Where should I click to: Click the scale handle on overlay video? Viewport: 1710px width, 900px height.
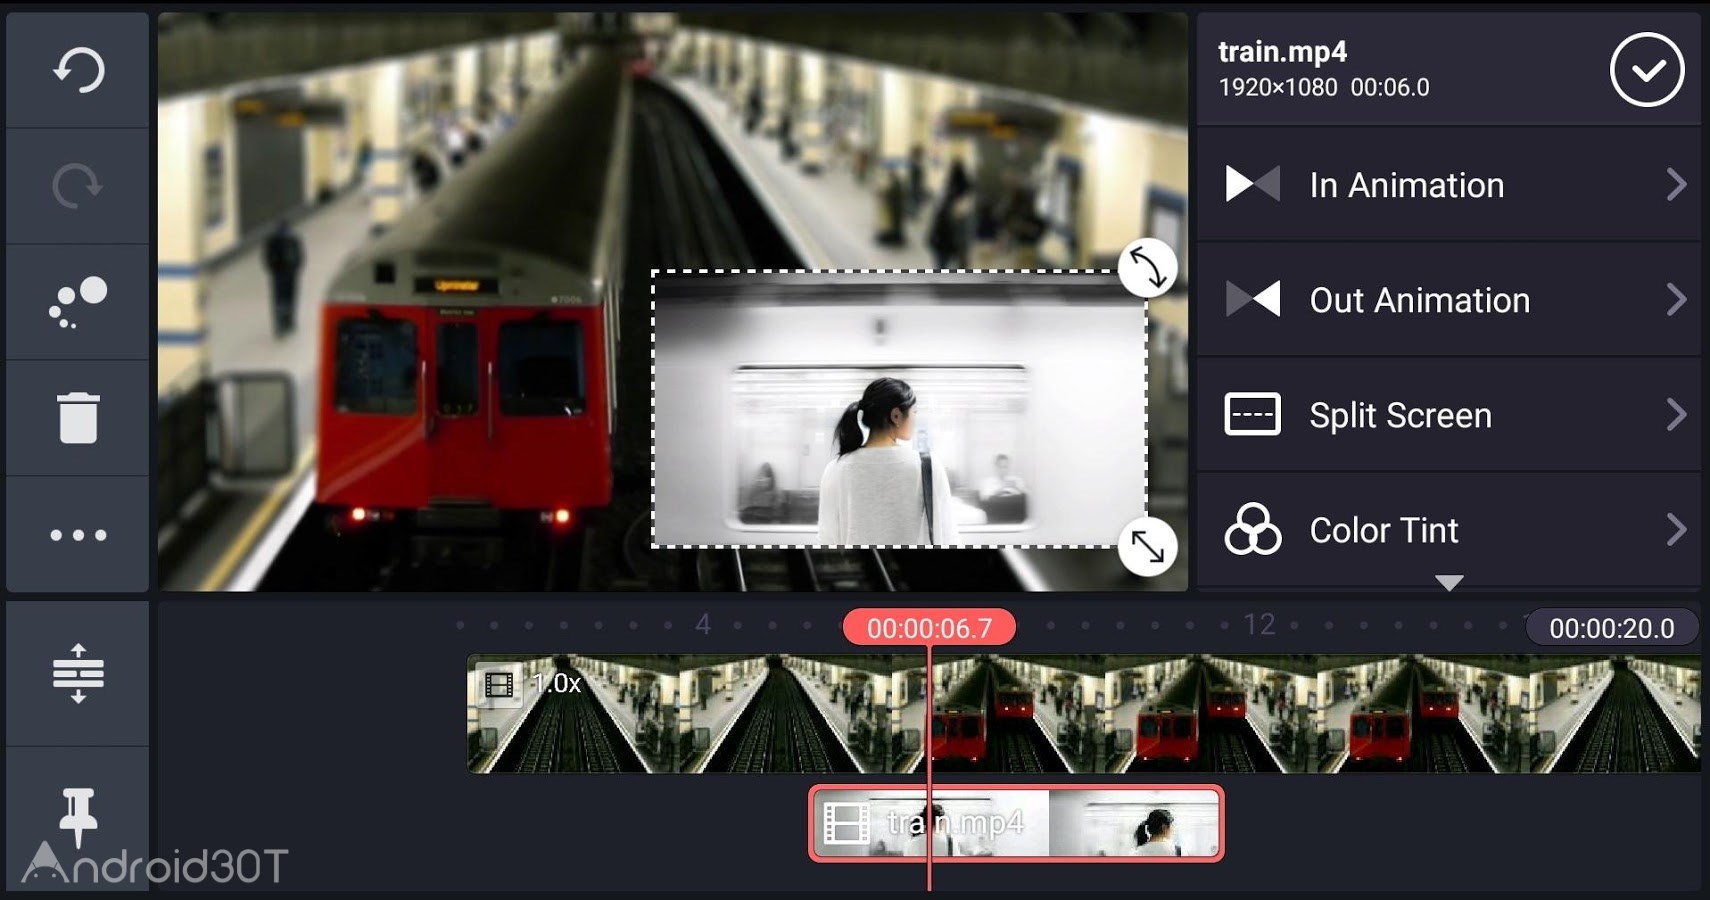[x=1147, y=547]
